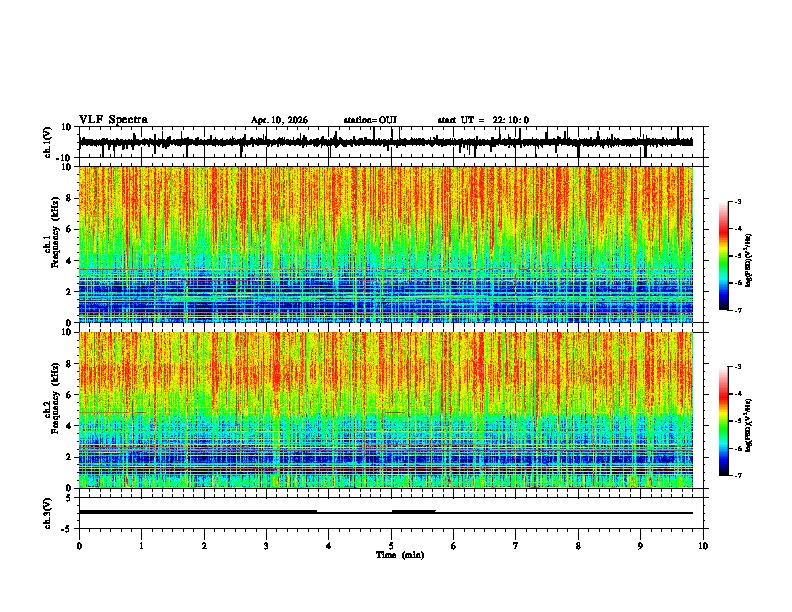Click the "ch.1(V)" waveform axis label

(48, 142)
